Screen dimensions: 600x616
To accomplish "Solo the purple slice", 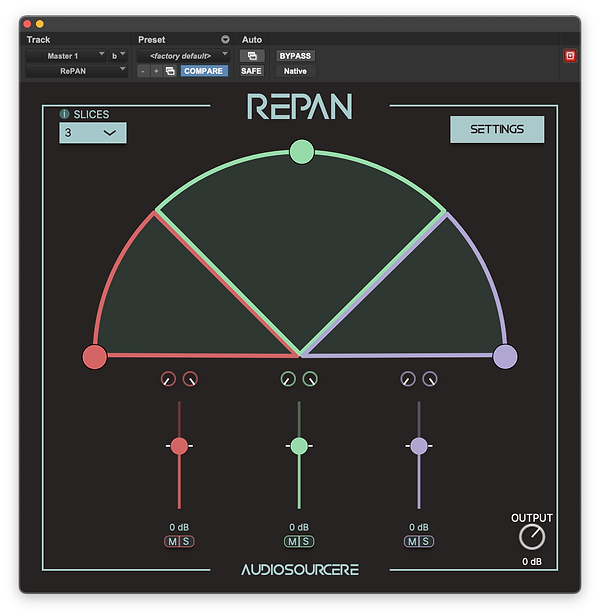I will tap(426, 541).
